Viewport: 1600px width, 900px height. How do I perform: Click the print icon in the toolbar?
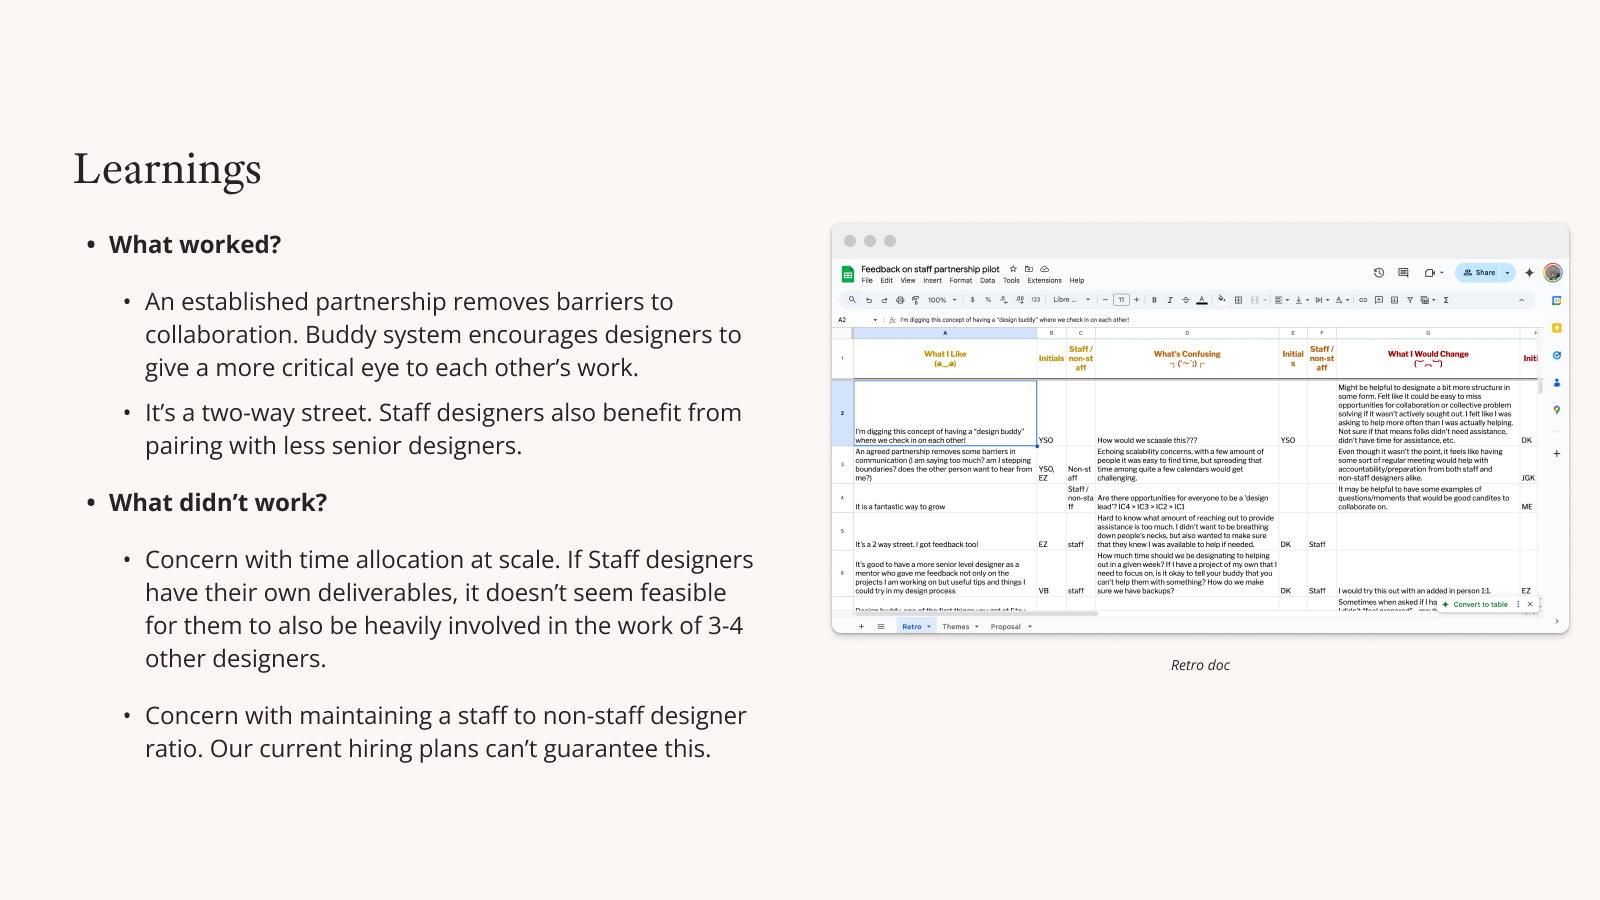click(x=900, y=300)
